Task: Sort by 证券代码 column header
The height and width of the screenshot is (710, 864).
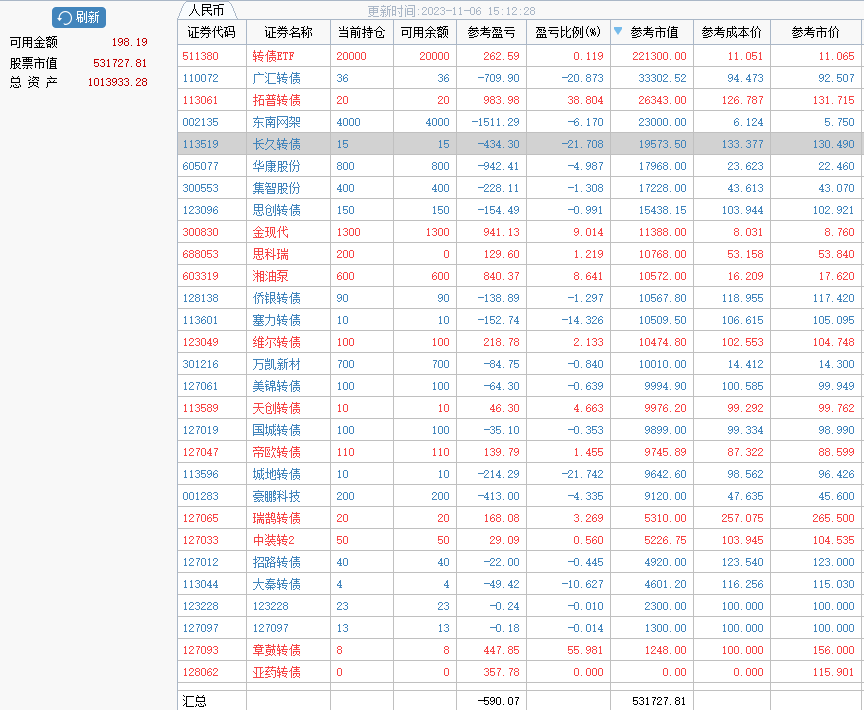Action: click(212, 32)
